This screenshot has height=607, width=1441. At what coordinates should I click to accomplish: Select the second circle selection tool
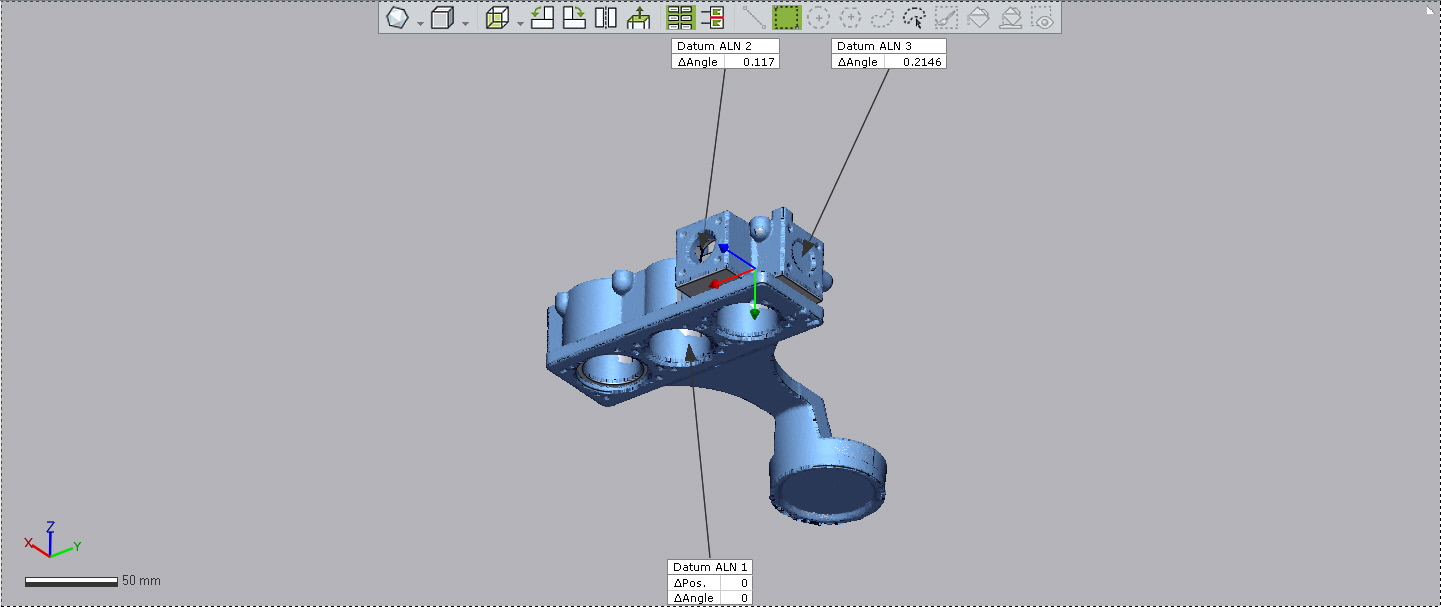tap(851, 18)
